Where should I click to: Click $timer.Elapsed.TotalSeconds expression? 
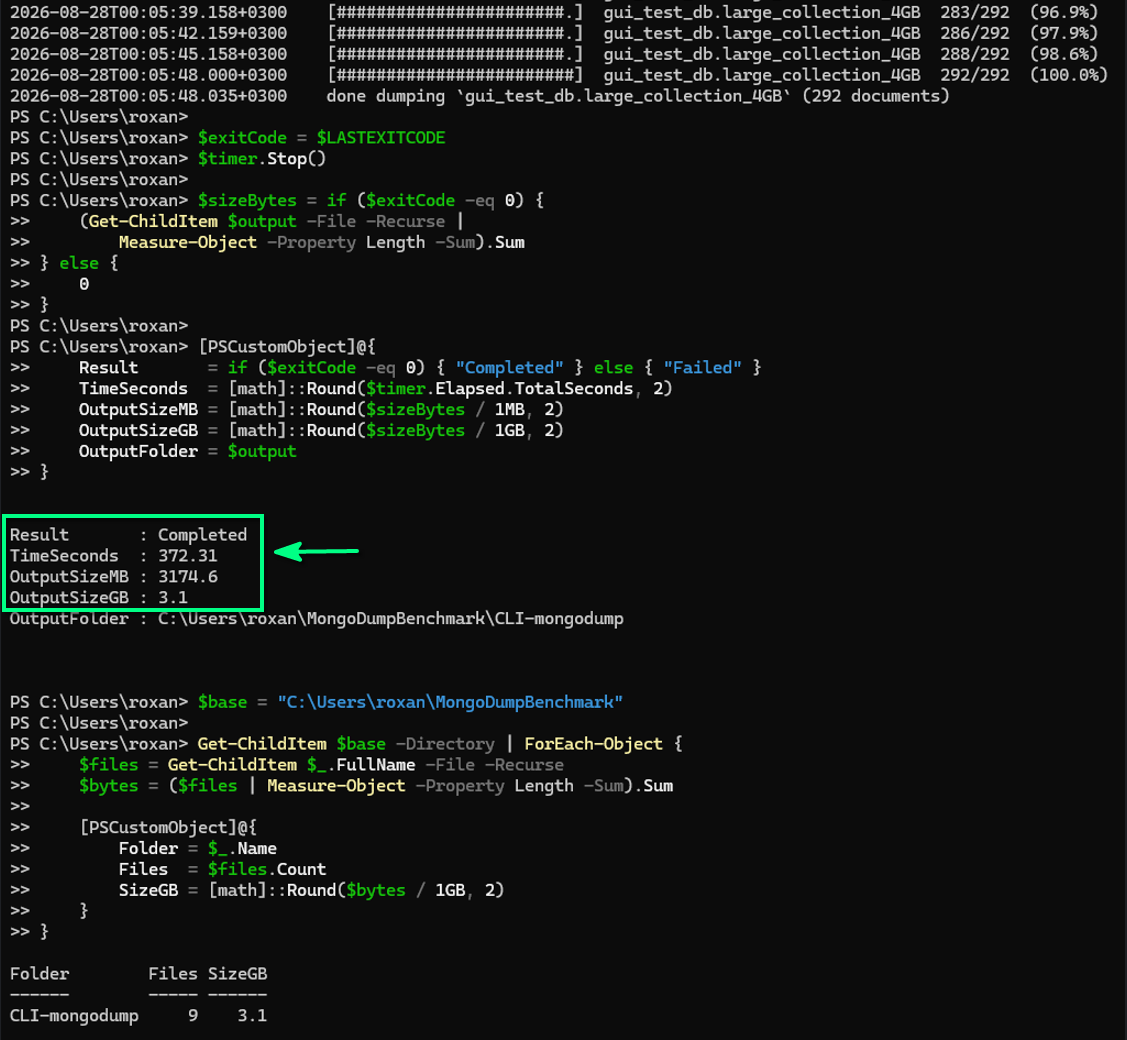[500, 388]
